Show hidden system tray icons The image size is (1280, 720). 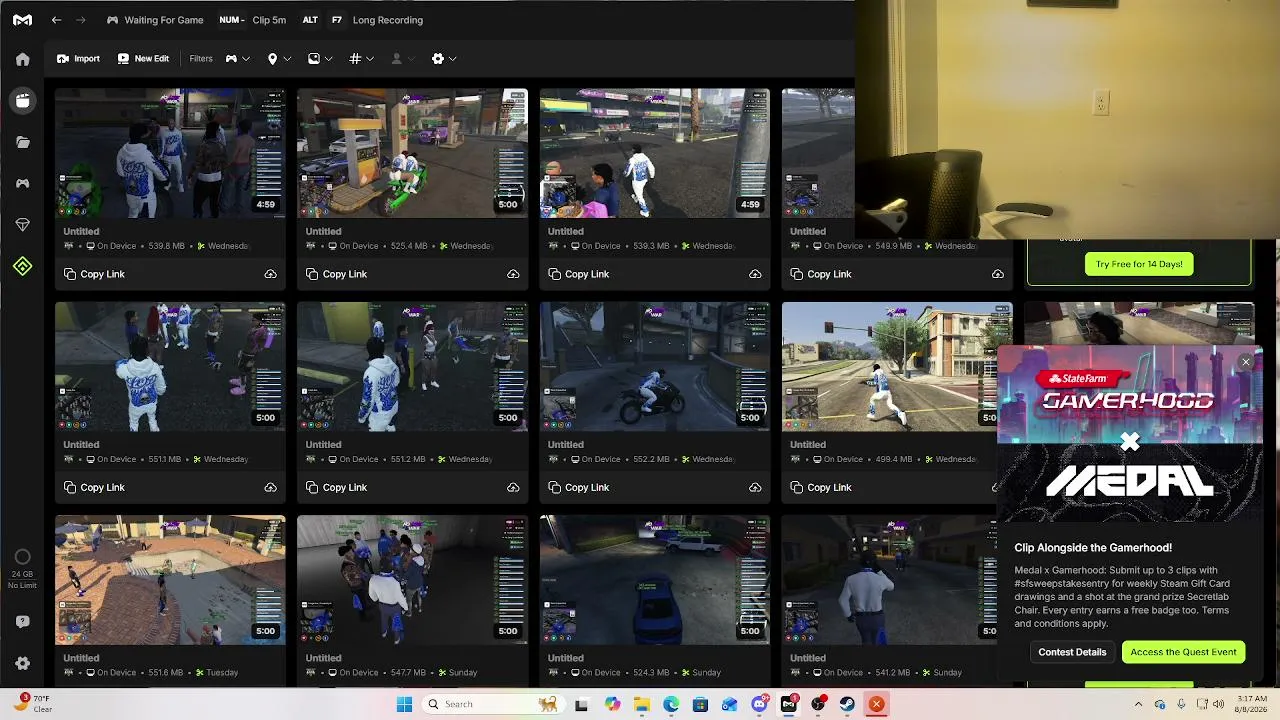pyautogui.click(x=1138, y=704)
